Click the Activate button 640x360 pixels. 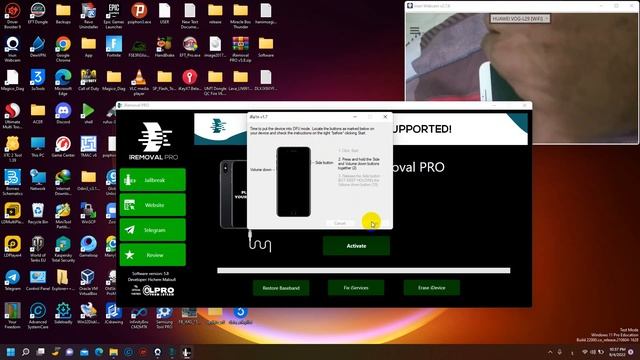tap(356, 246)
